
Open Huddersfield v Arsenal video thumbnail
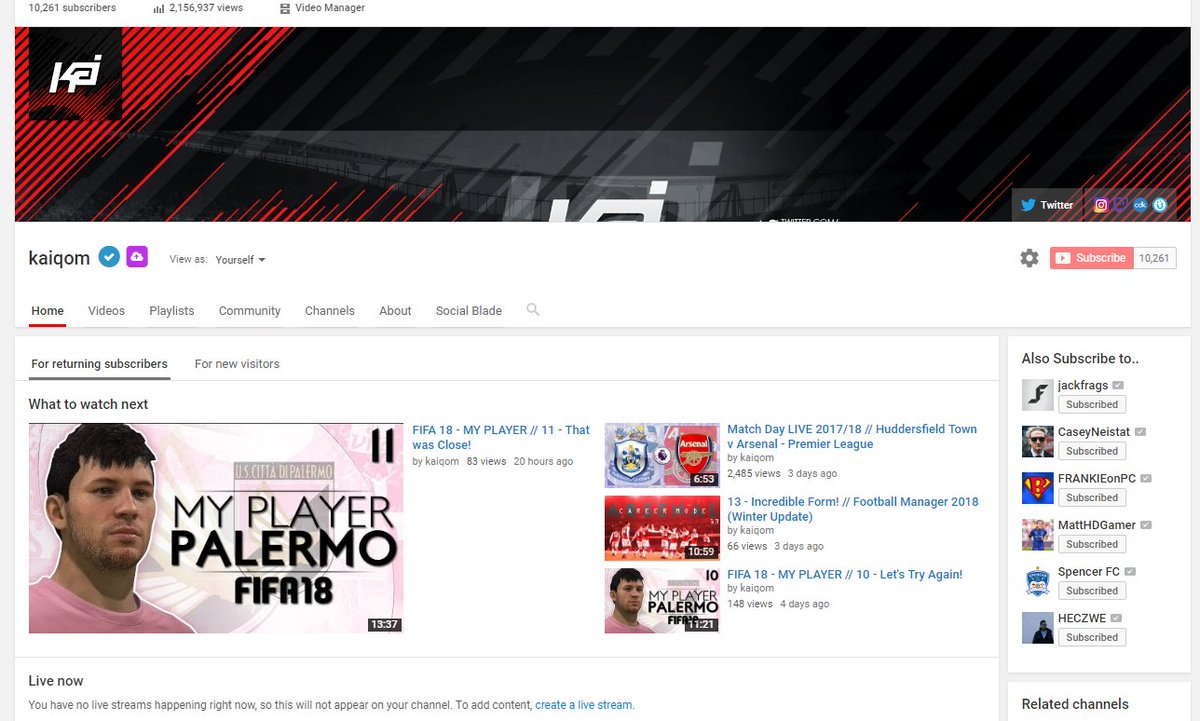pyautogui.click(x=662, y=455)
